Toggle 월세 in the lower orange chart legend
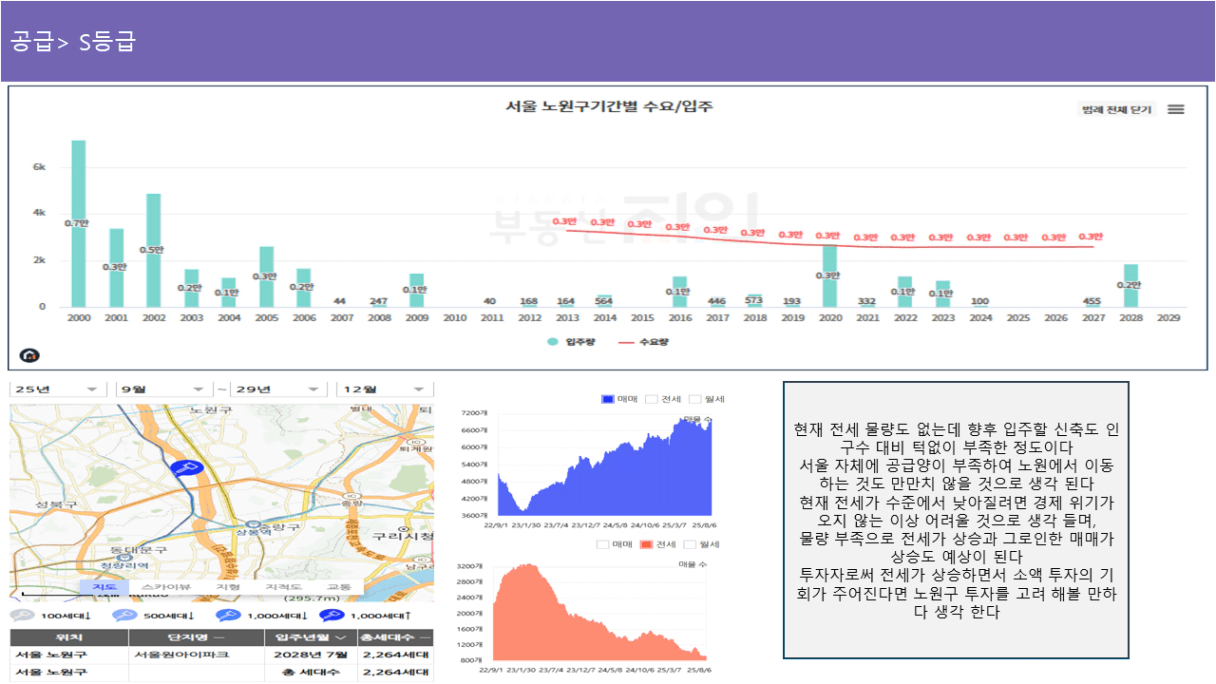The image size is (1216, 684). pos(703,544)
